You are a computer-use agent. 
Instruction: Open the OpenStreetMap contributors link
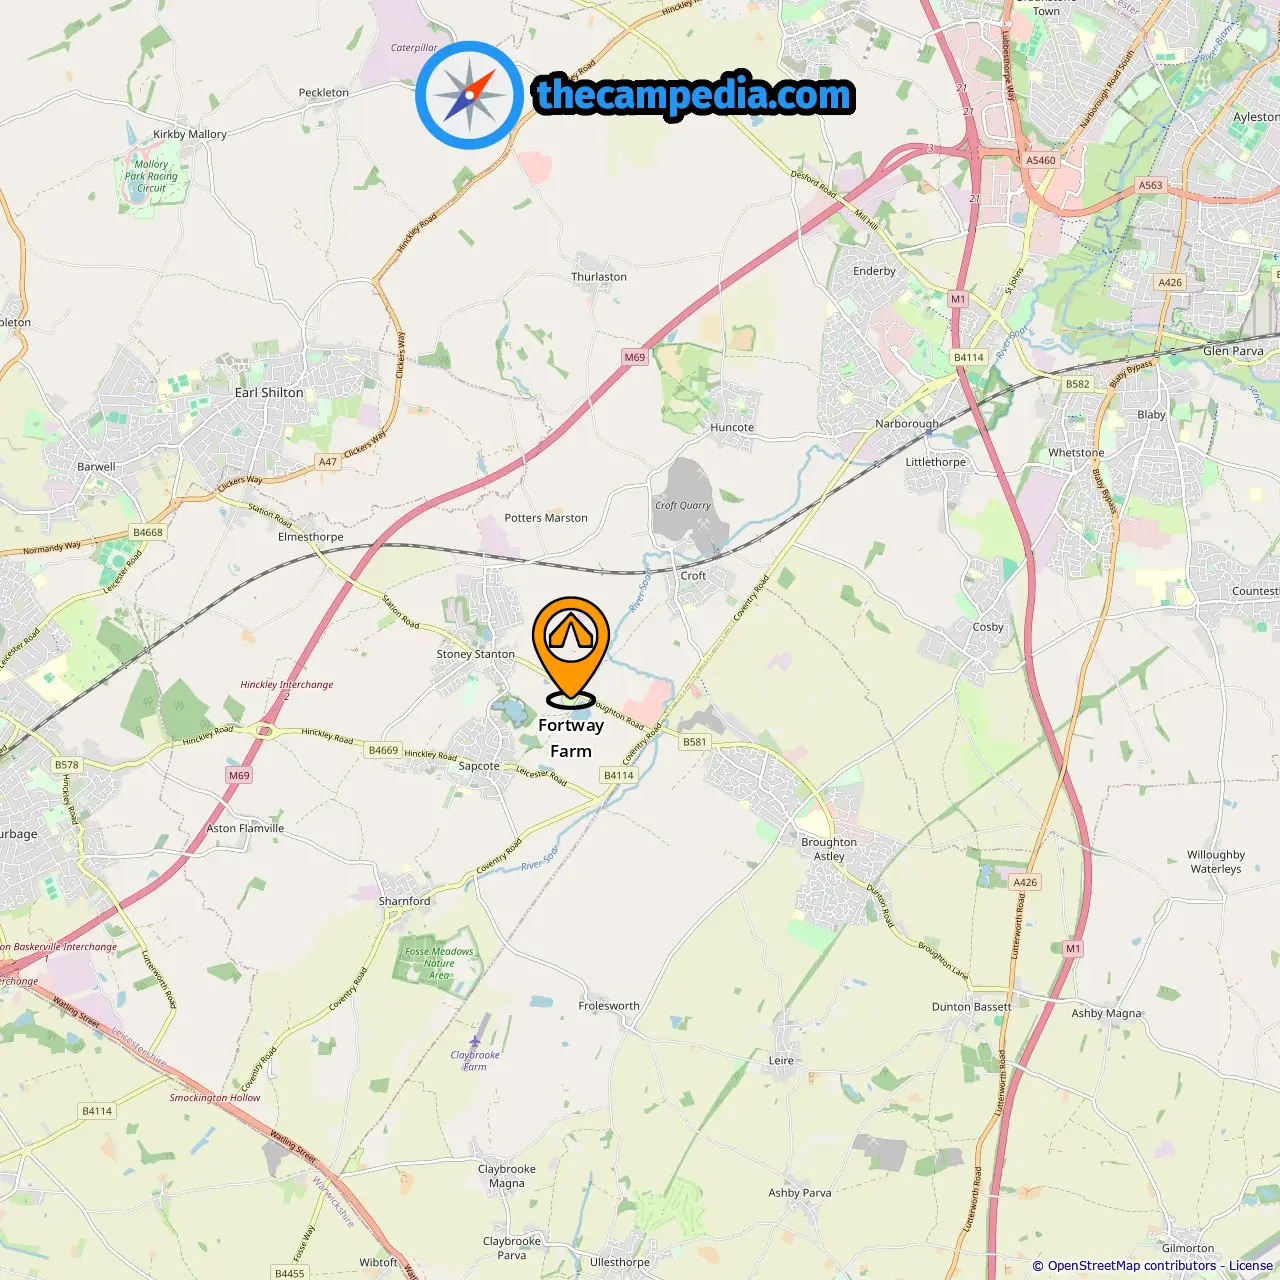pos(1131,1265)
